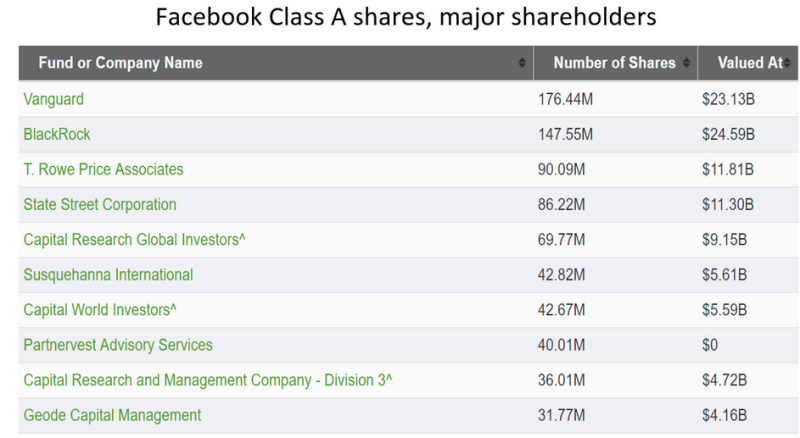Image resolution: width=800 pixels, height=438 pixels.
Task: Click the Capital World Investors link
Action: 107,309
